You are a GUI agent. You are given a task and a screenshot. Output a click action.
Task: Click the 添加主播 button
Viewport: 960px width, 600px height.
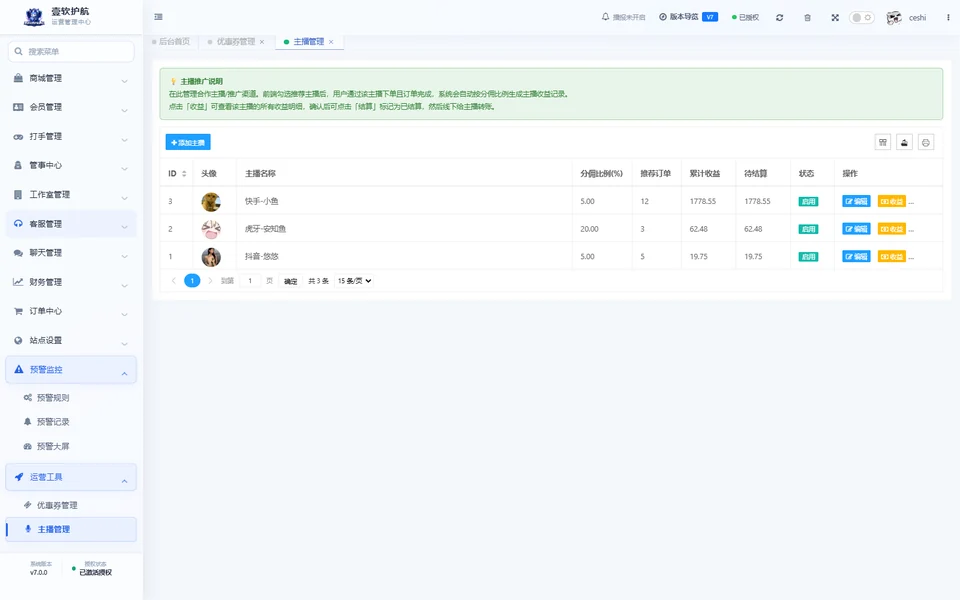188,143
